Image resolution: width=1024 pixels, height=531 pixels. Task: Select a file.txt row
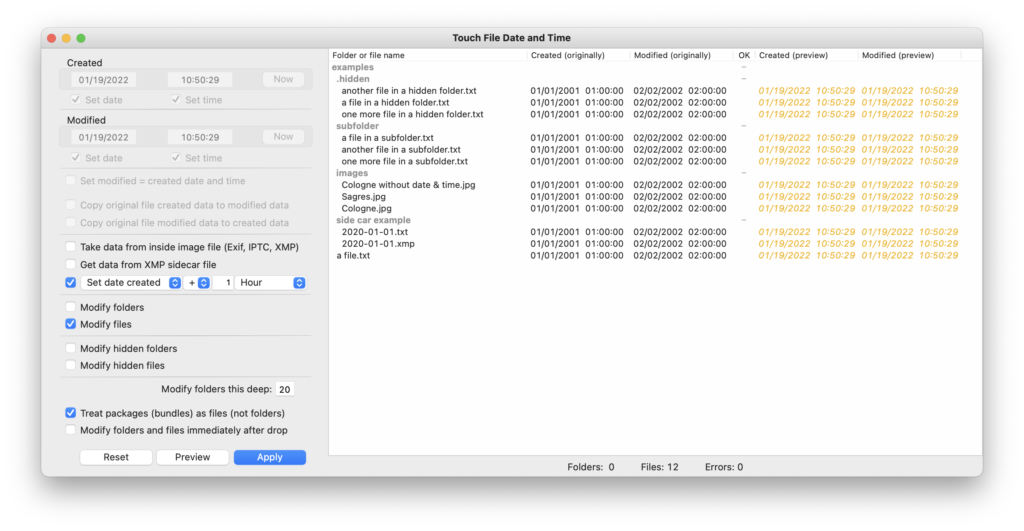pos(655,255)
